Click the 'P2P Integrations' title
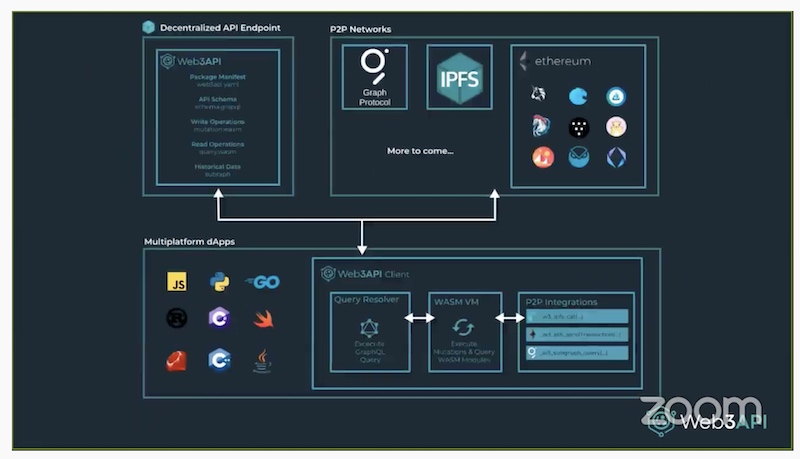The image size is (800, 459). click(561, 302)
